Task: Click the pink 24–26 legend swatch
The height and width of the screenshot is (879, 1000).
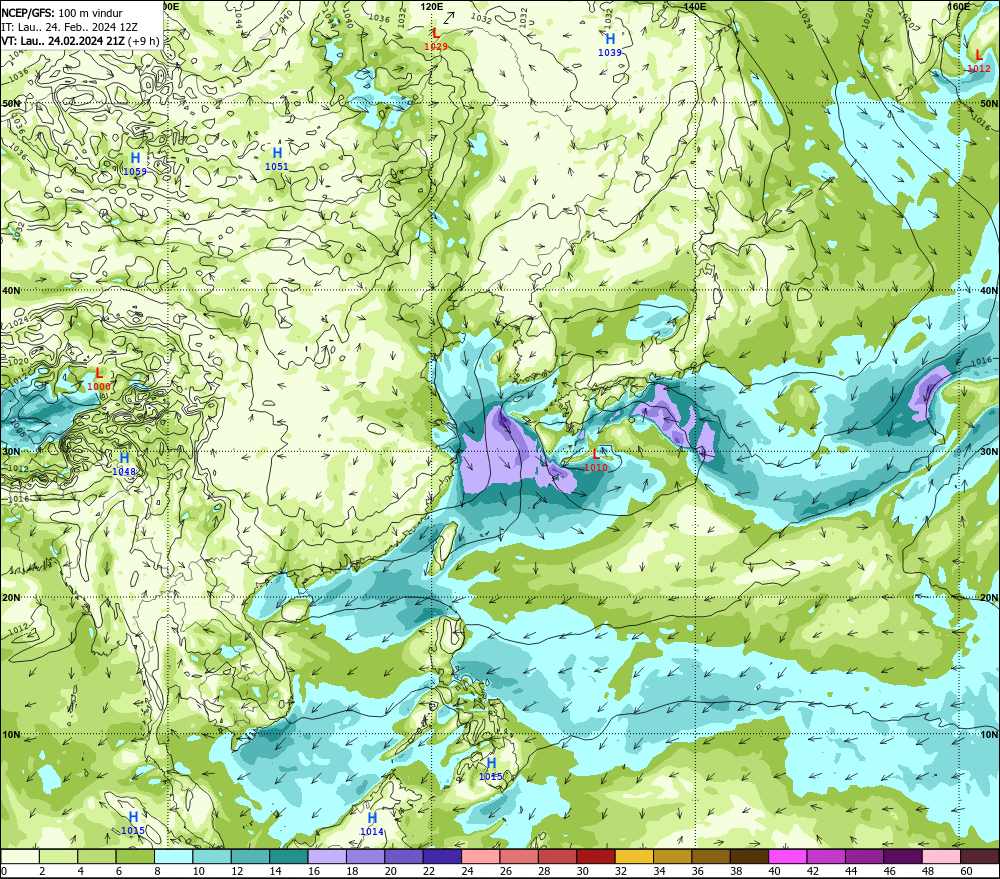Action: click(x=481, y=856)
